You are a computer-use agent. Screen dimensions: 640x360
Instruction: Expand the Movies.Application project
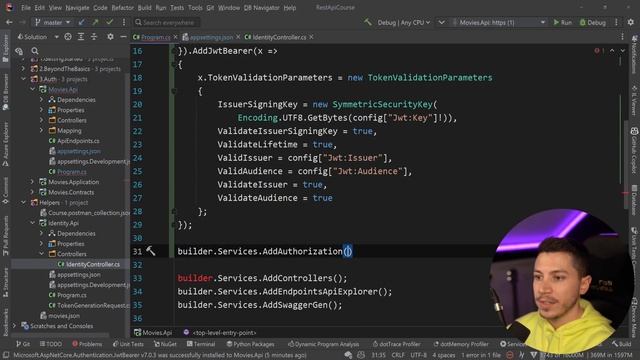(32, 182)
